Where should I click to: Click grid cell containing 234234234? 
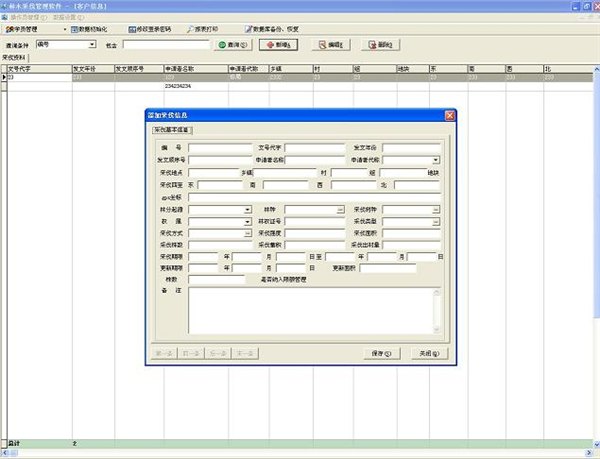point(196,86)
